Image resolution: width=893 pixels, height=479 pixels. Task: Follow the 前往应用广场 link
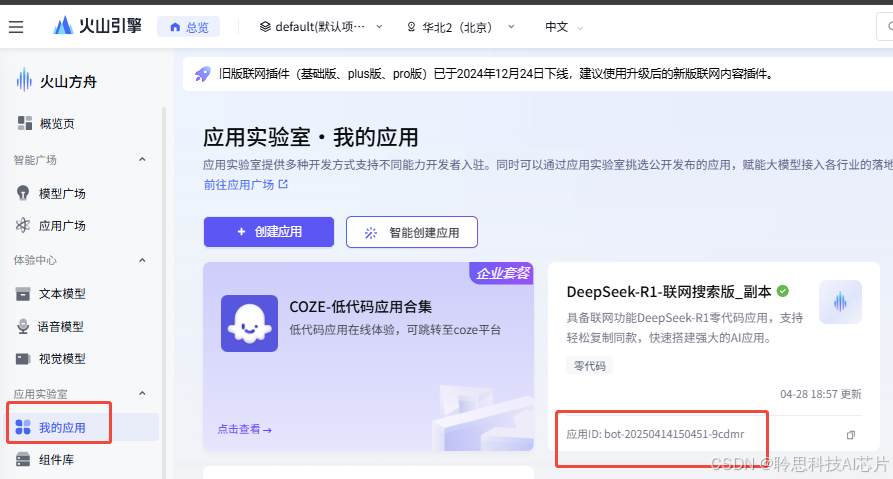(239, 185)
